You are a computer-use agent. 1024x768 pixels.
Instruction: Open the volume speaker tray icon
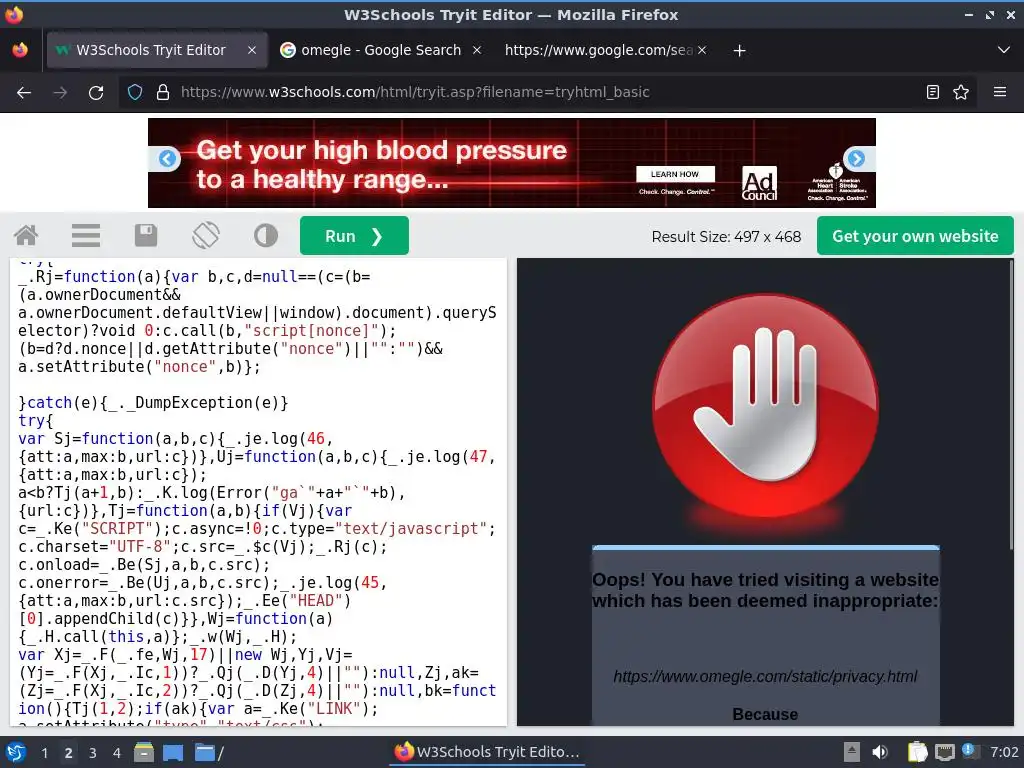tap(880, 752)
